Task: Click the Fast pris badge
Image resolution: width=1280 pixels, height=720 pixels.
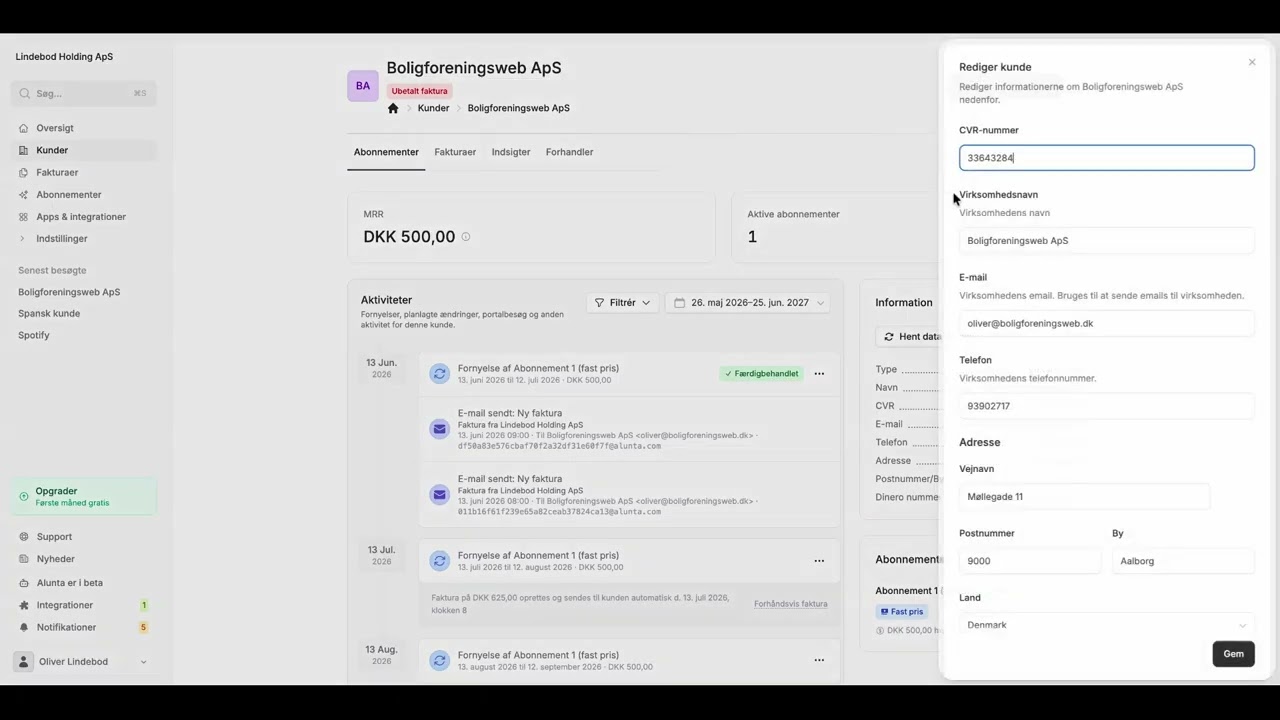Action: 901,611
